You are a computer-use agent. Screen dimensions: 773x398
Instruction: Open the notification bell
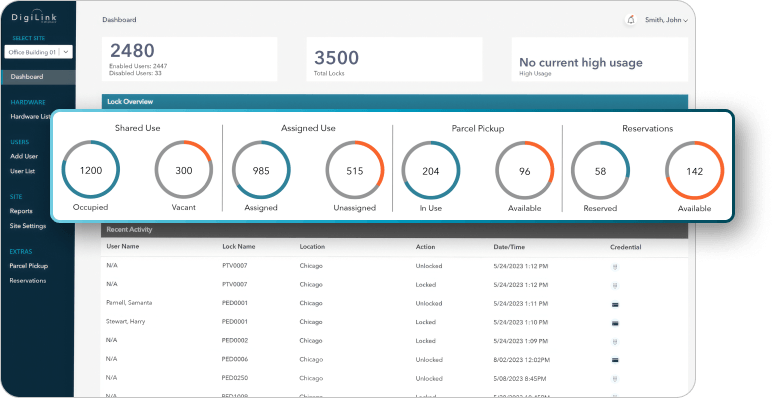pyautogui.click(x=631, y=20)
